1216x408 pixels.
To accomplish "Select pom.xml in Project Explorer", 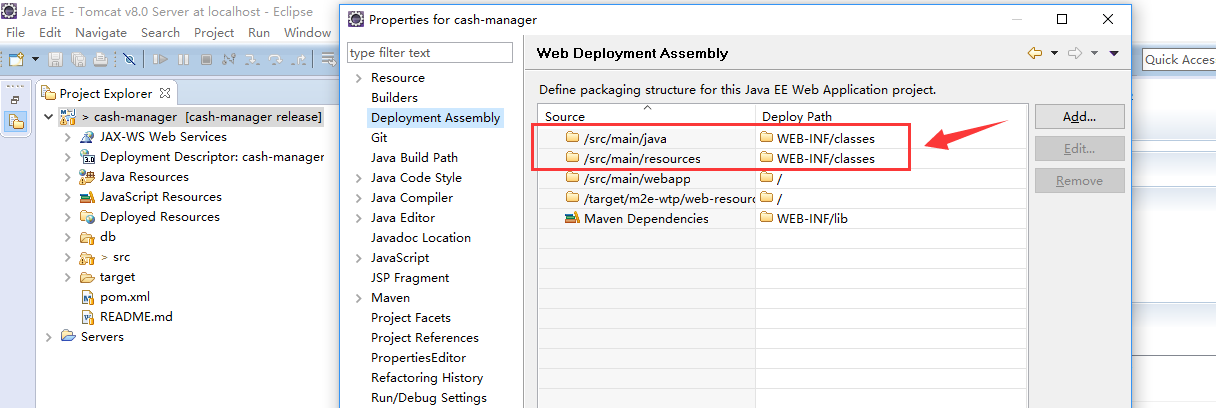I will point(124,297).
